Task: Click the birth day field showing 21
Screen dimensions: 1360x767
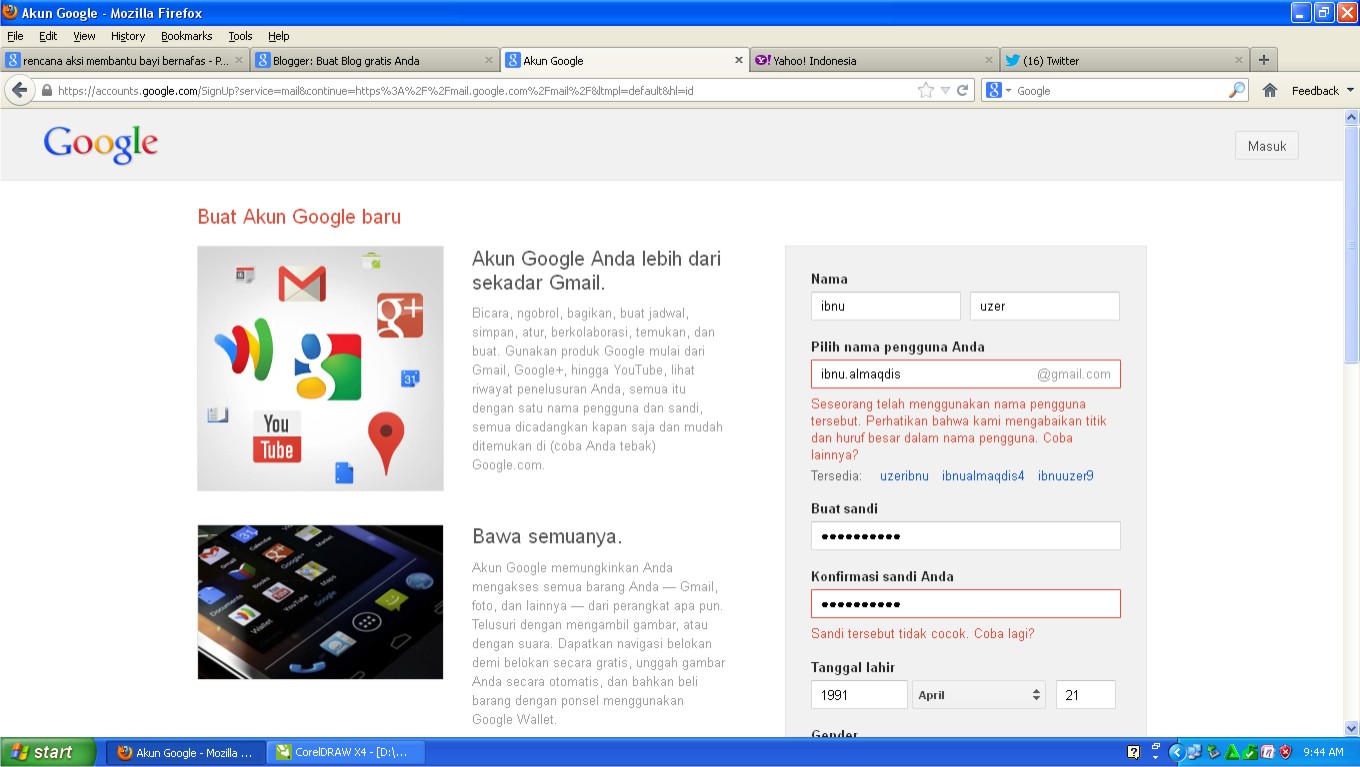Action: 1086,695
